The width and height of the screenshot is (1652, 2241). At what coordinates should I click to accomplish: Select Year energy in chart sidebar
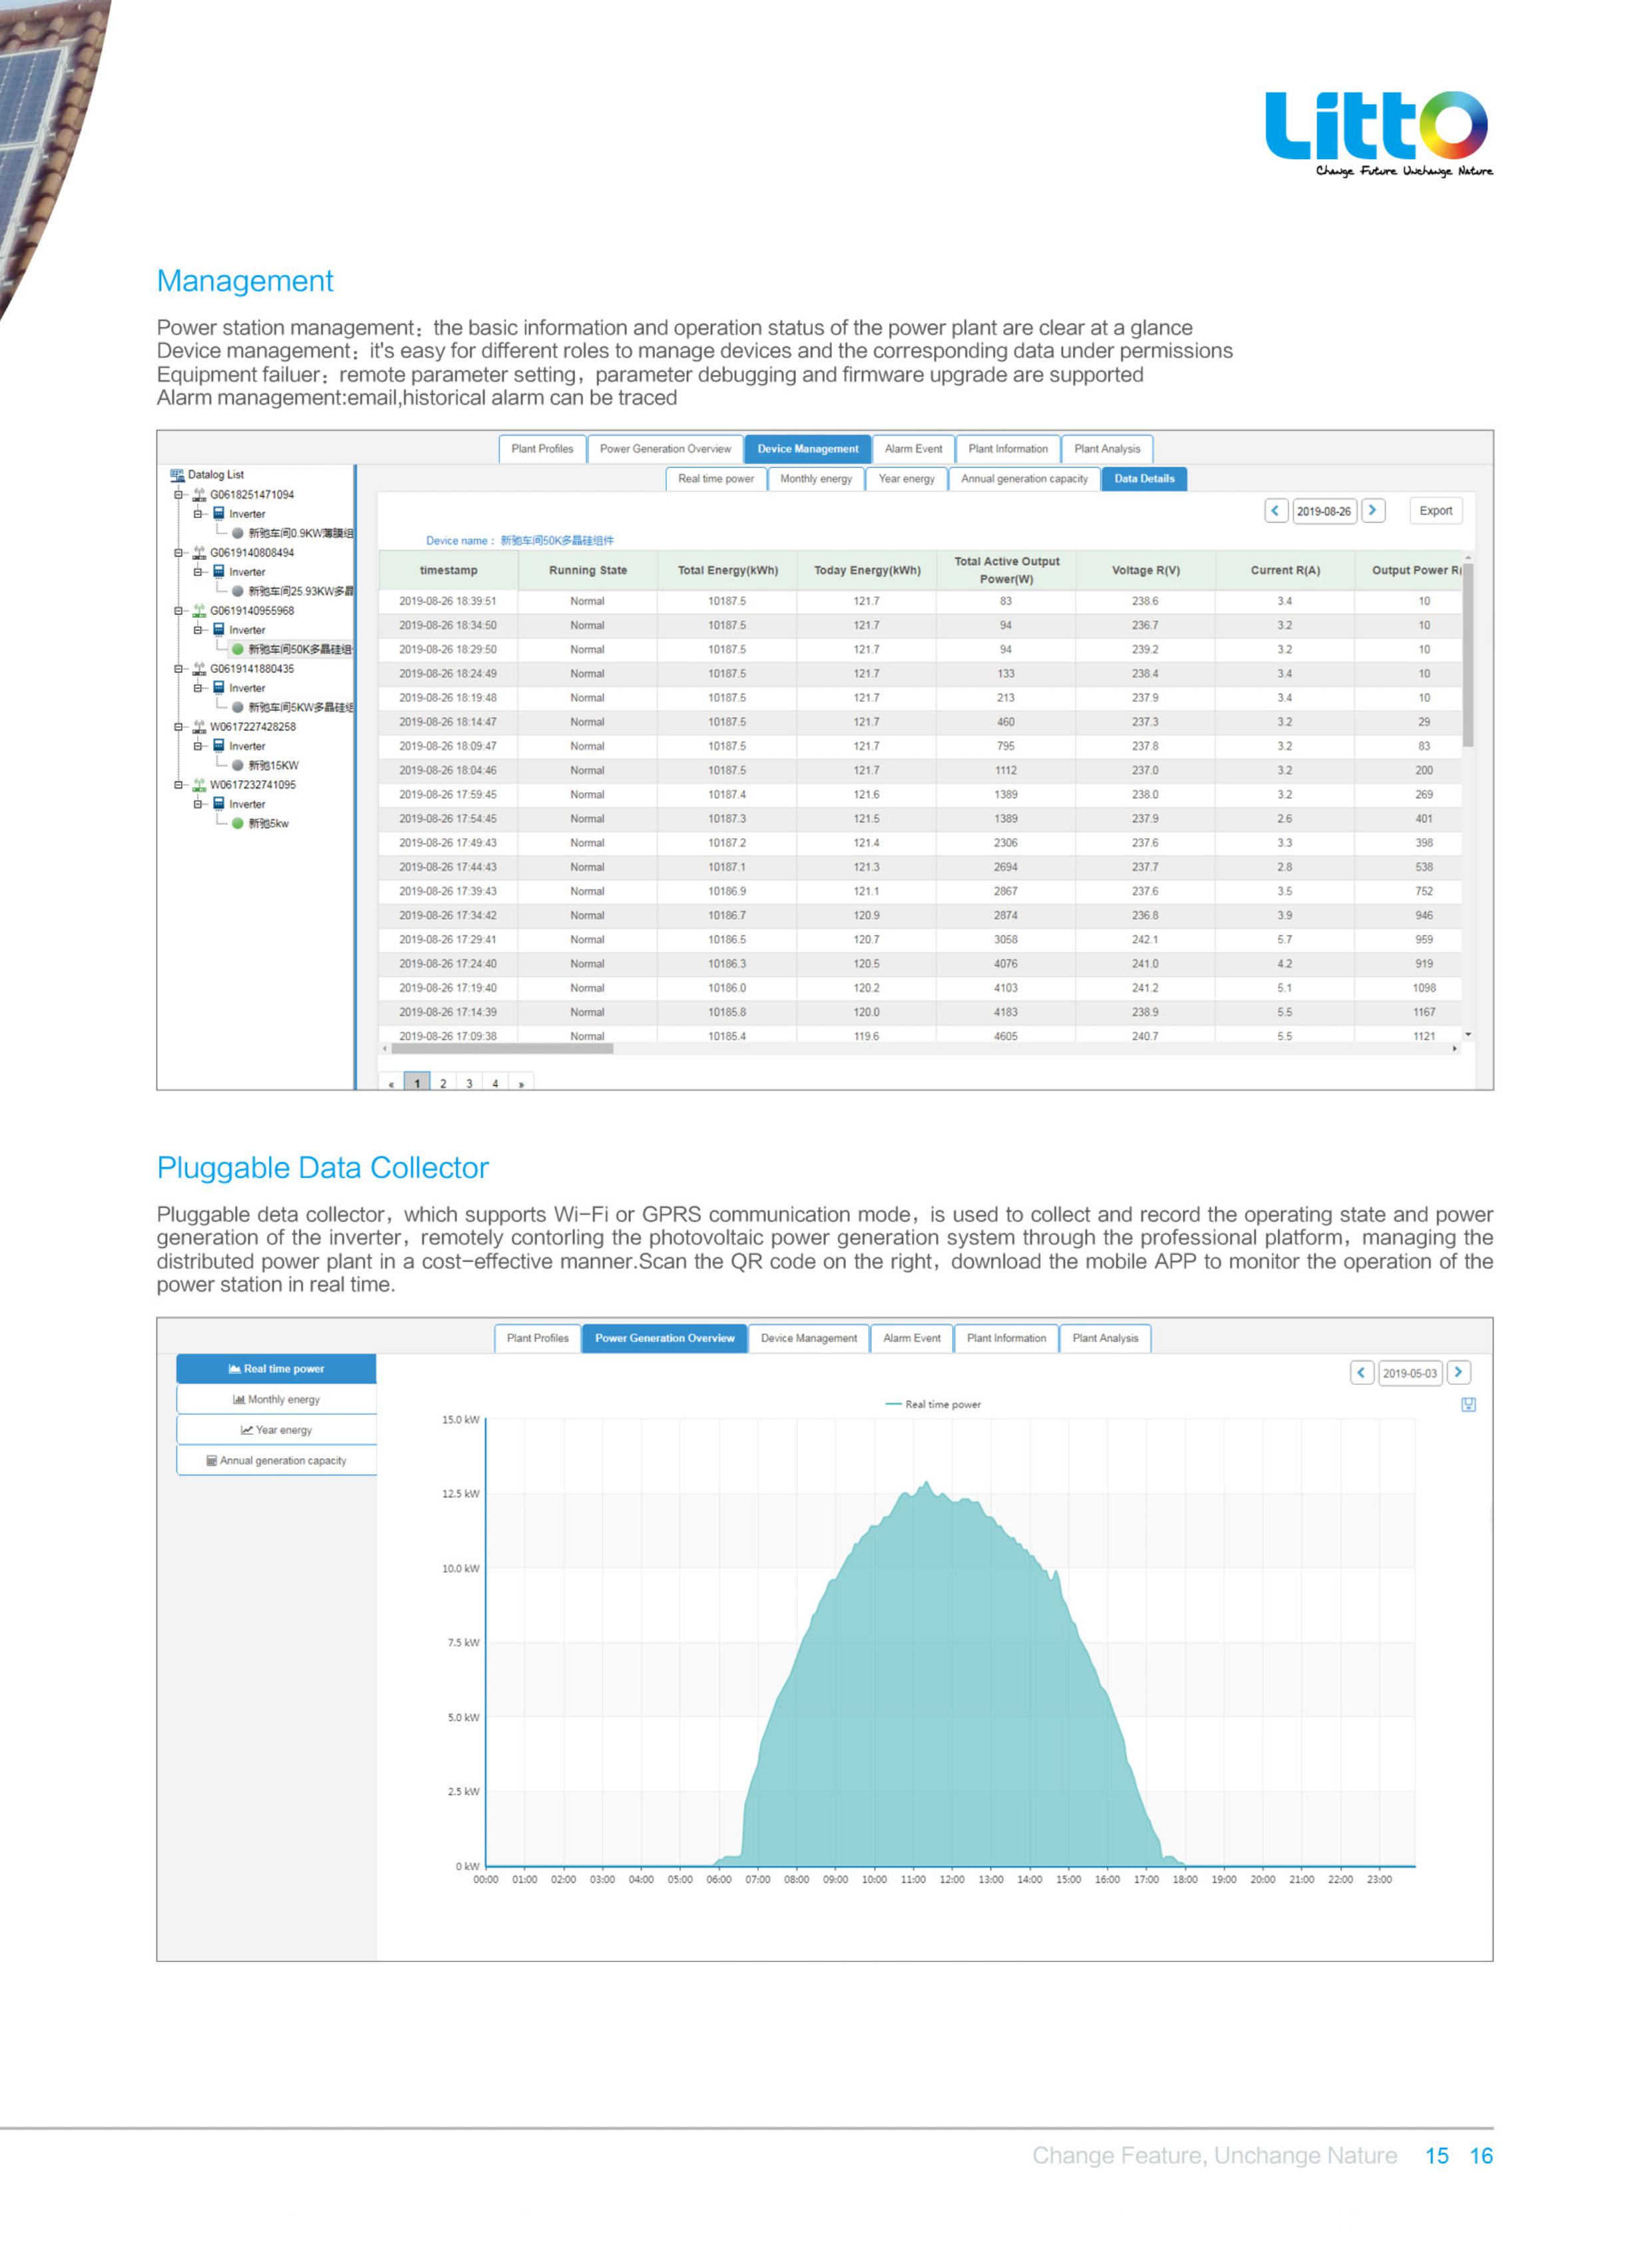[276, 1430]
